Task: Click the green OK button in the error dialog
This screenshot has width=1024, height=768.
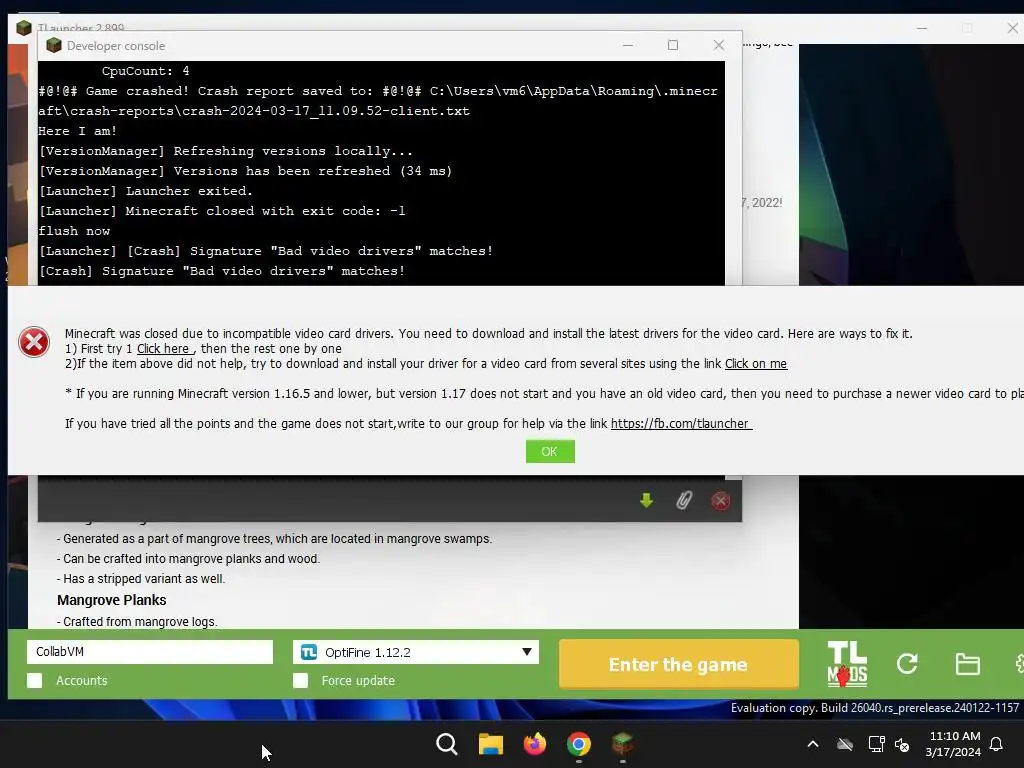Action: tap(550, 451)
